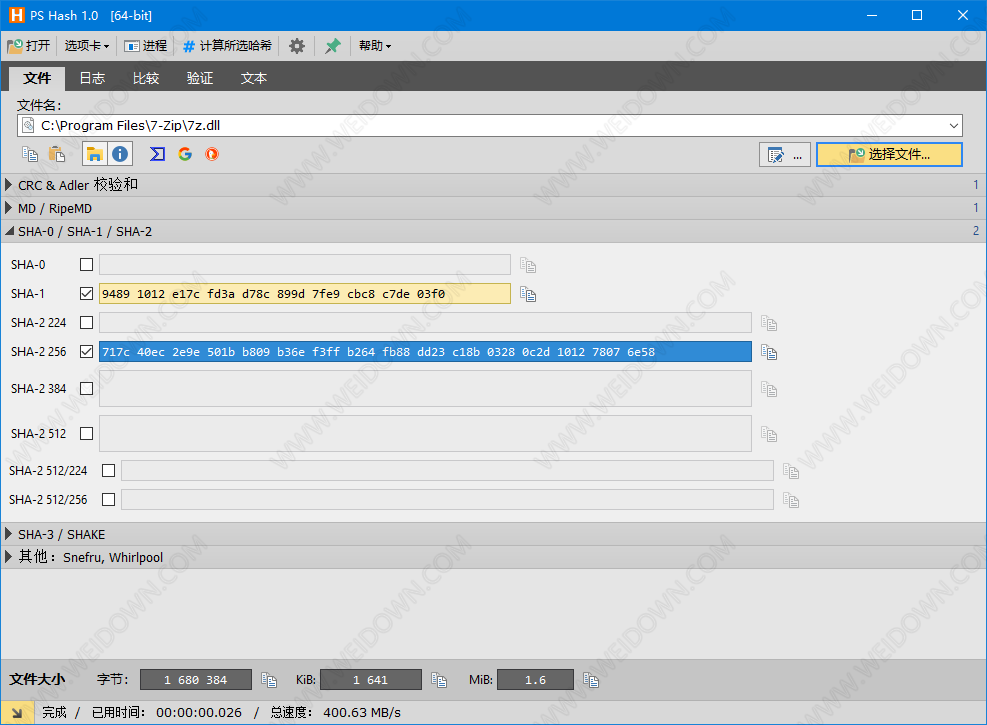
Task: Copy the SHA-0 hash value
Action: [527, 266]
